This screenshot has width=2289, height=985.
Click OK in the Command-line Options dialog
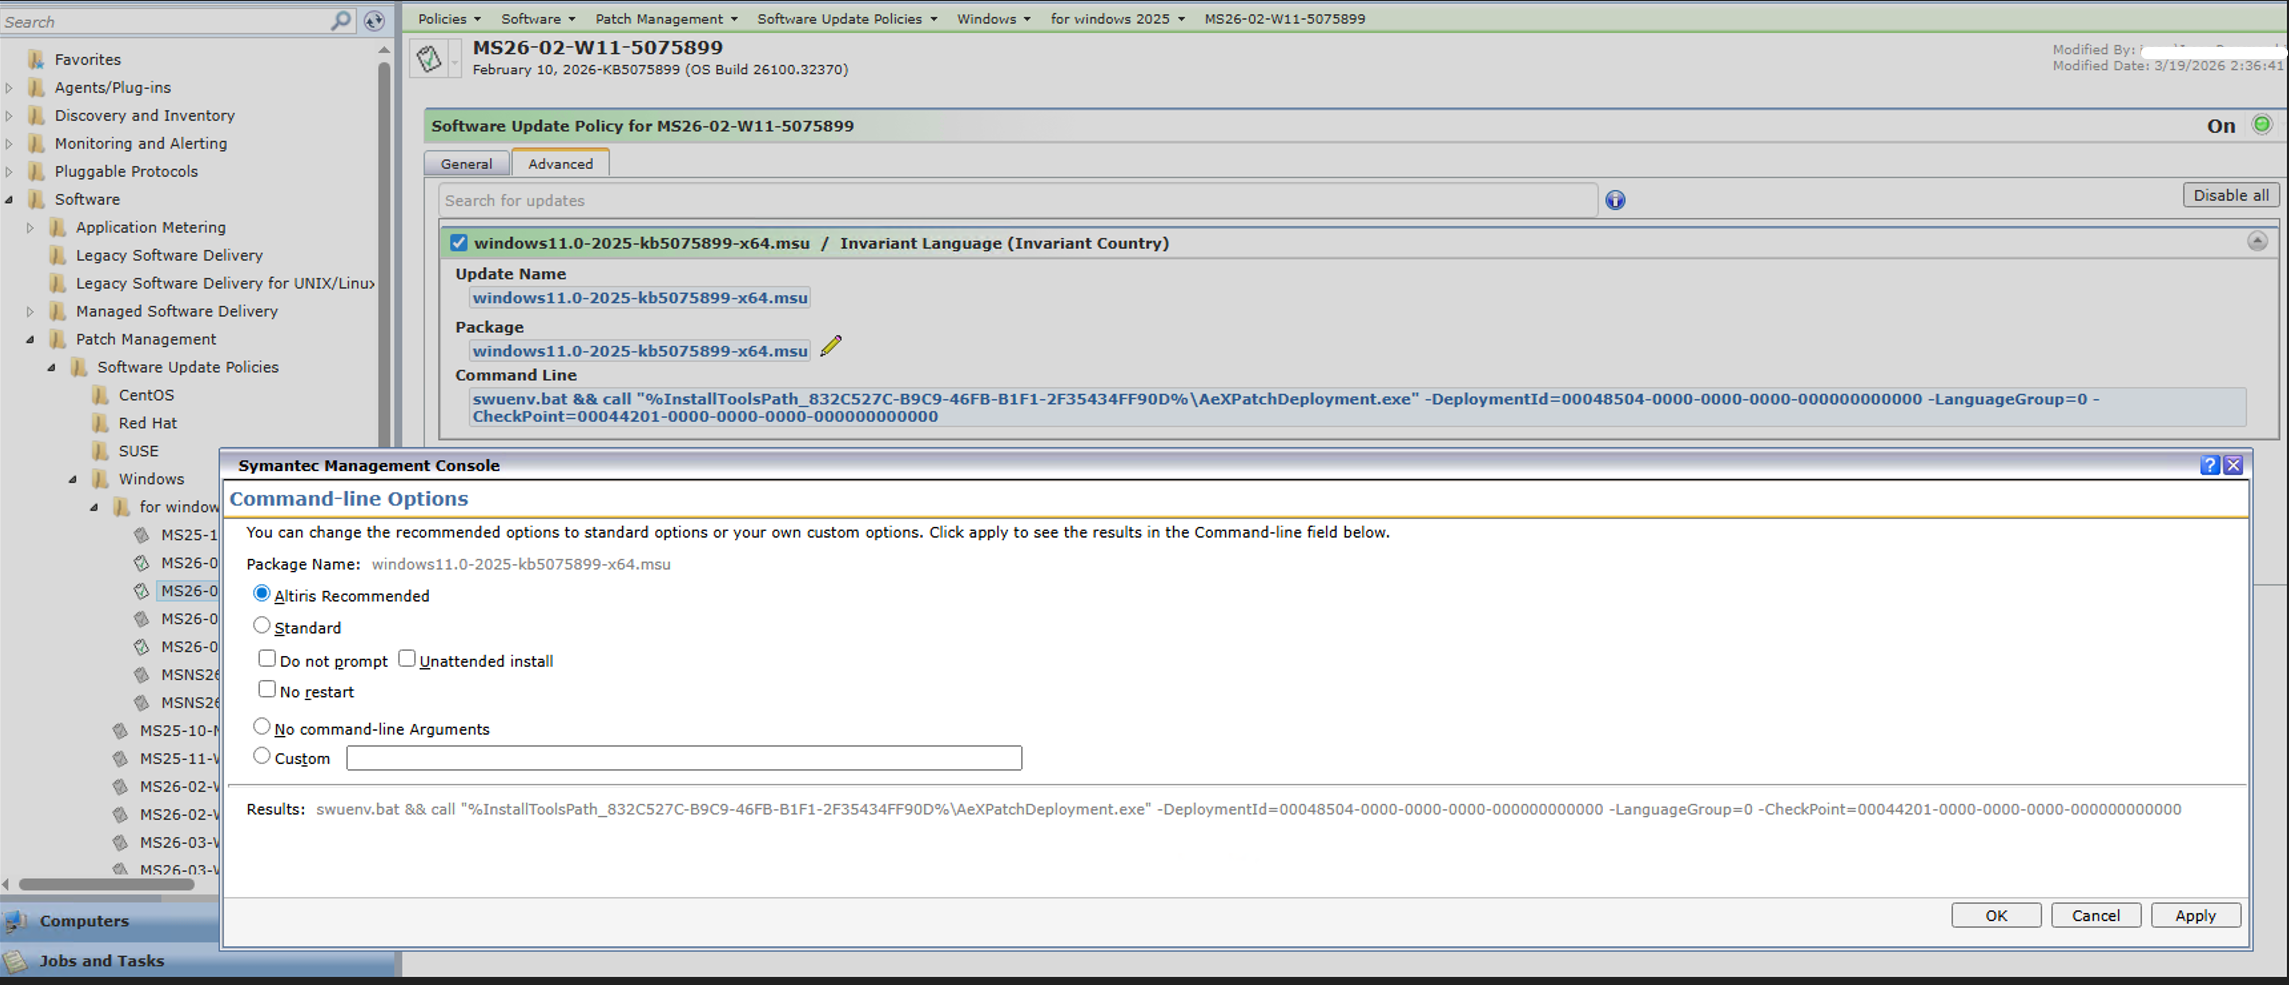(1996, 915)
